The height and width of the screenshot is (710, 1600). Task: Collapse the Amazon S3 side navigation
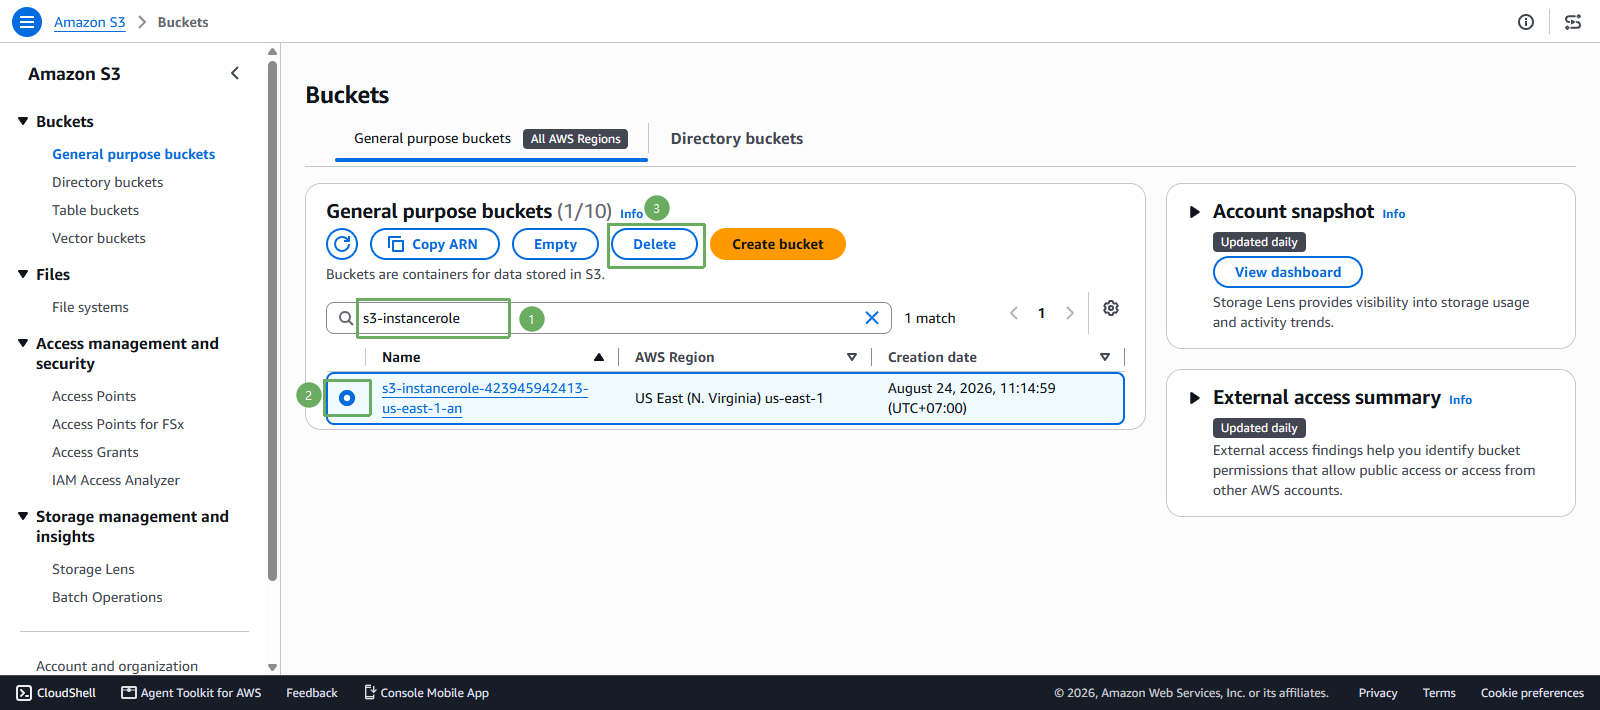point(235,73)
